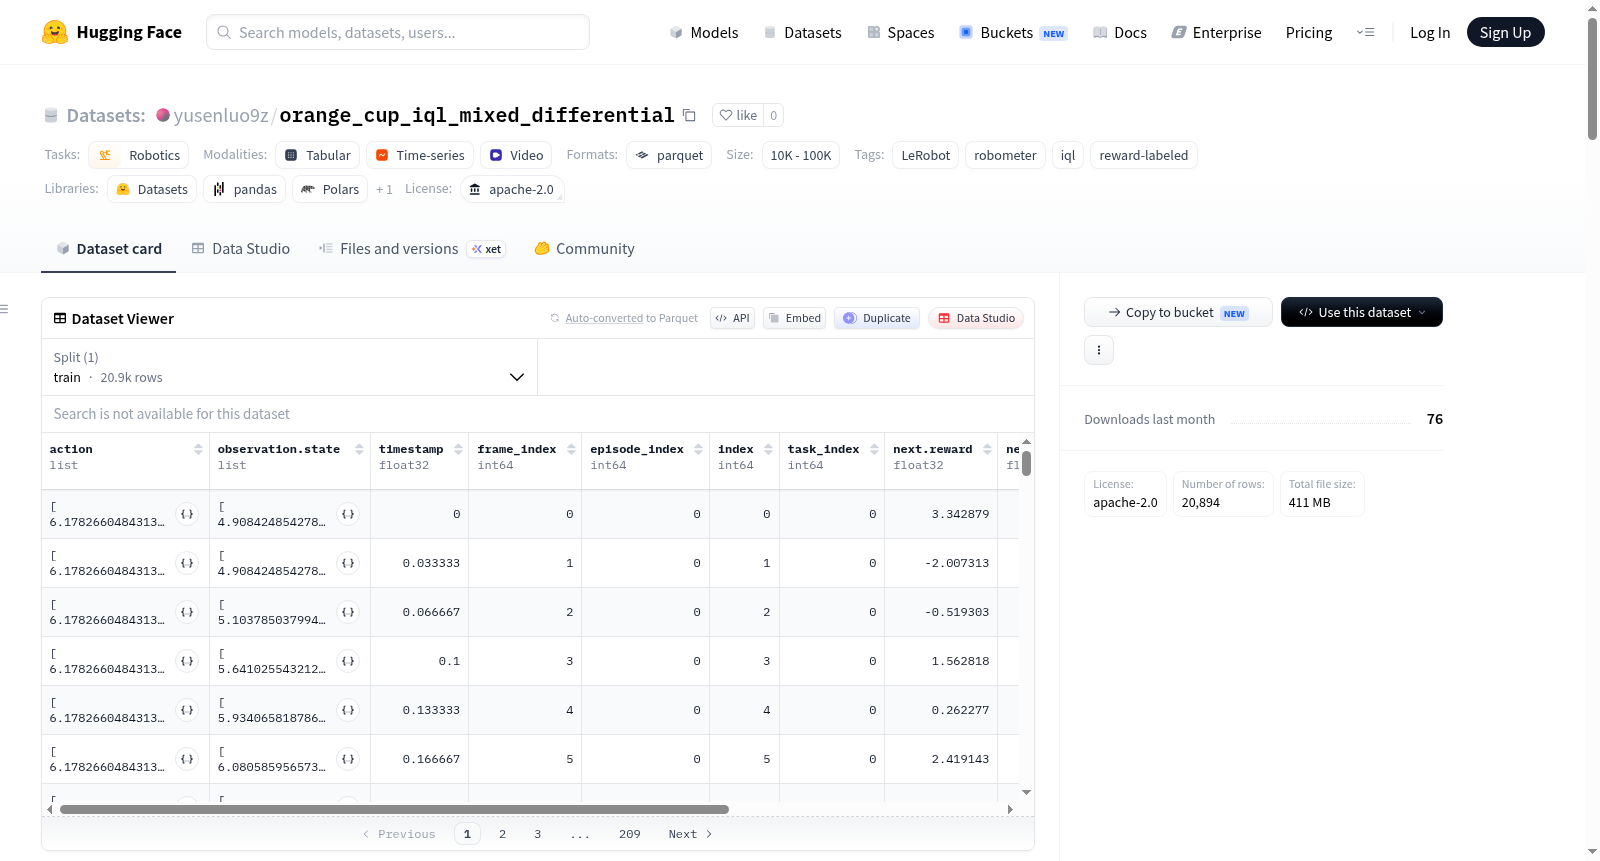Sort by the task_index column
Screen dimensions: 1600x861
(874, 449)
